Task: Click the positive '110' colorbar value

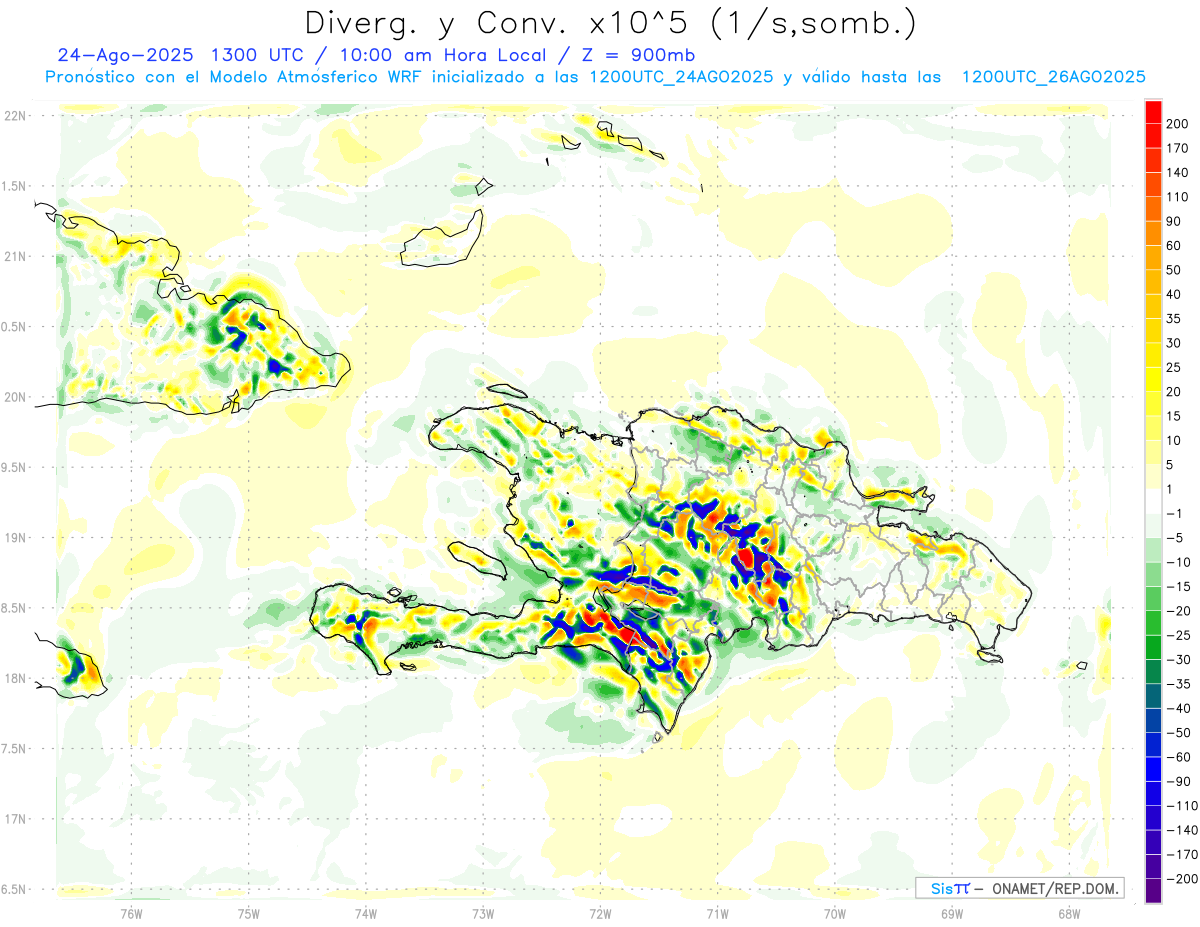Action: 1178,197
